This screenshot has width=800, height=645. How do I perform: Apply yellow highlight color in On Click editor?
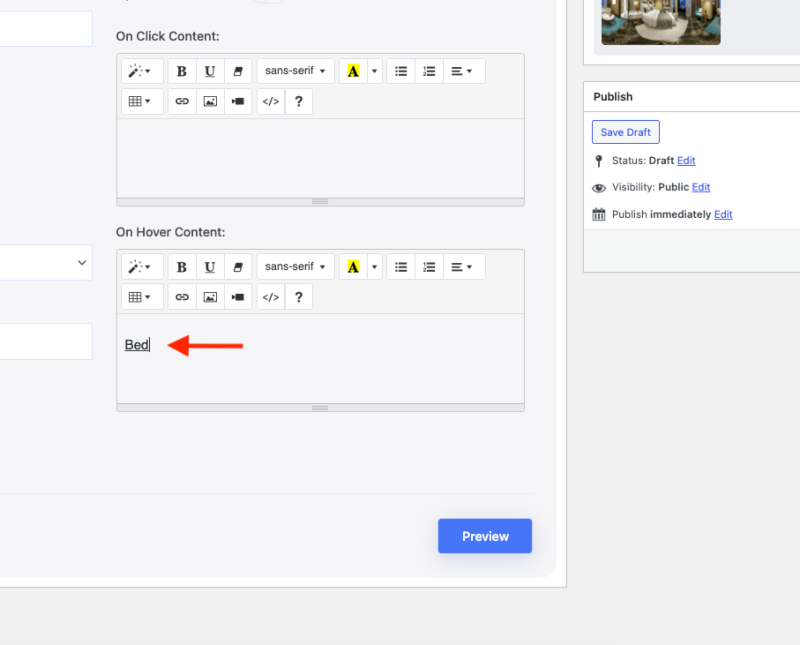tap(353, 71)
